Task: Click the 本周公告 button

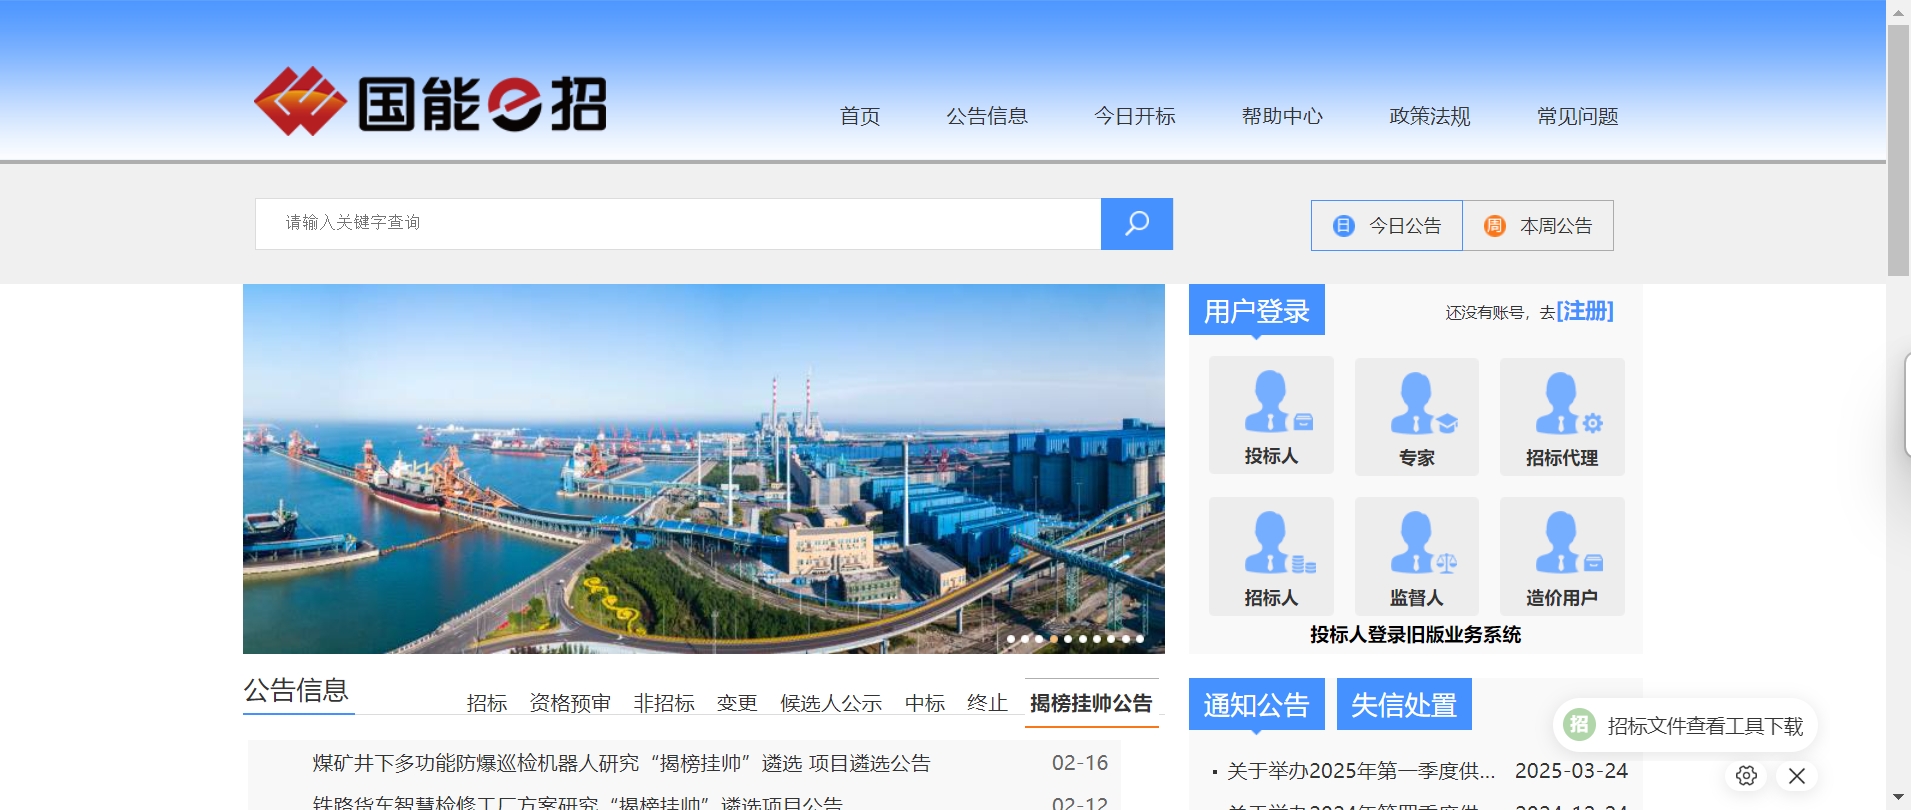Action: click(1538, 226)
